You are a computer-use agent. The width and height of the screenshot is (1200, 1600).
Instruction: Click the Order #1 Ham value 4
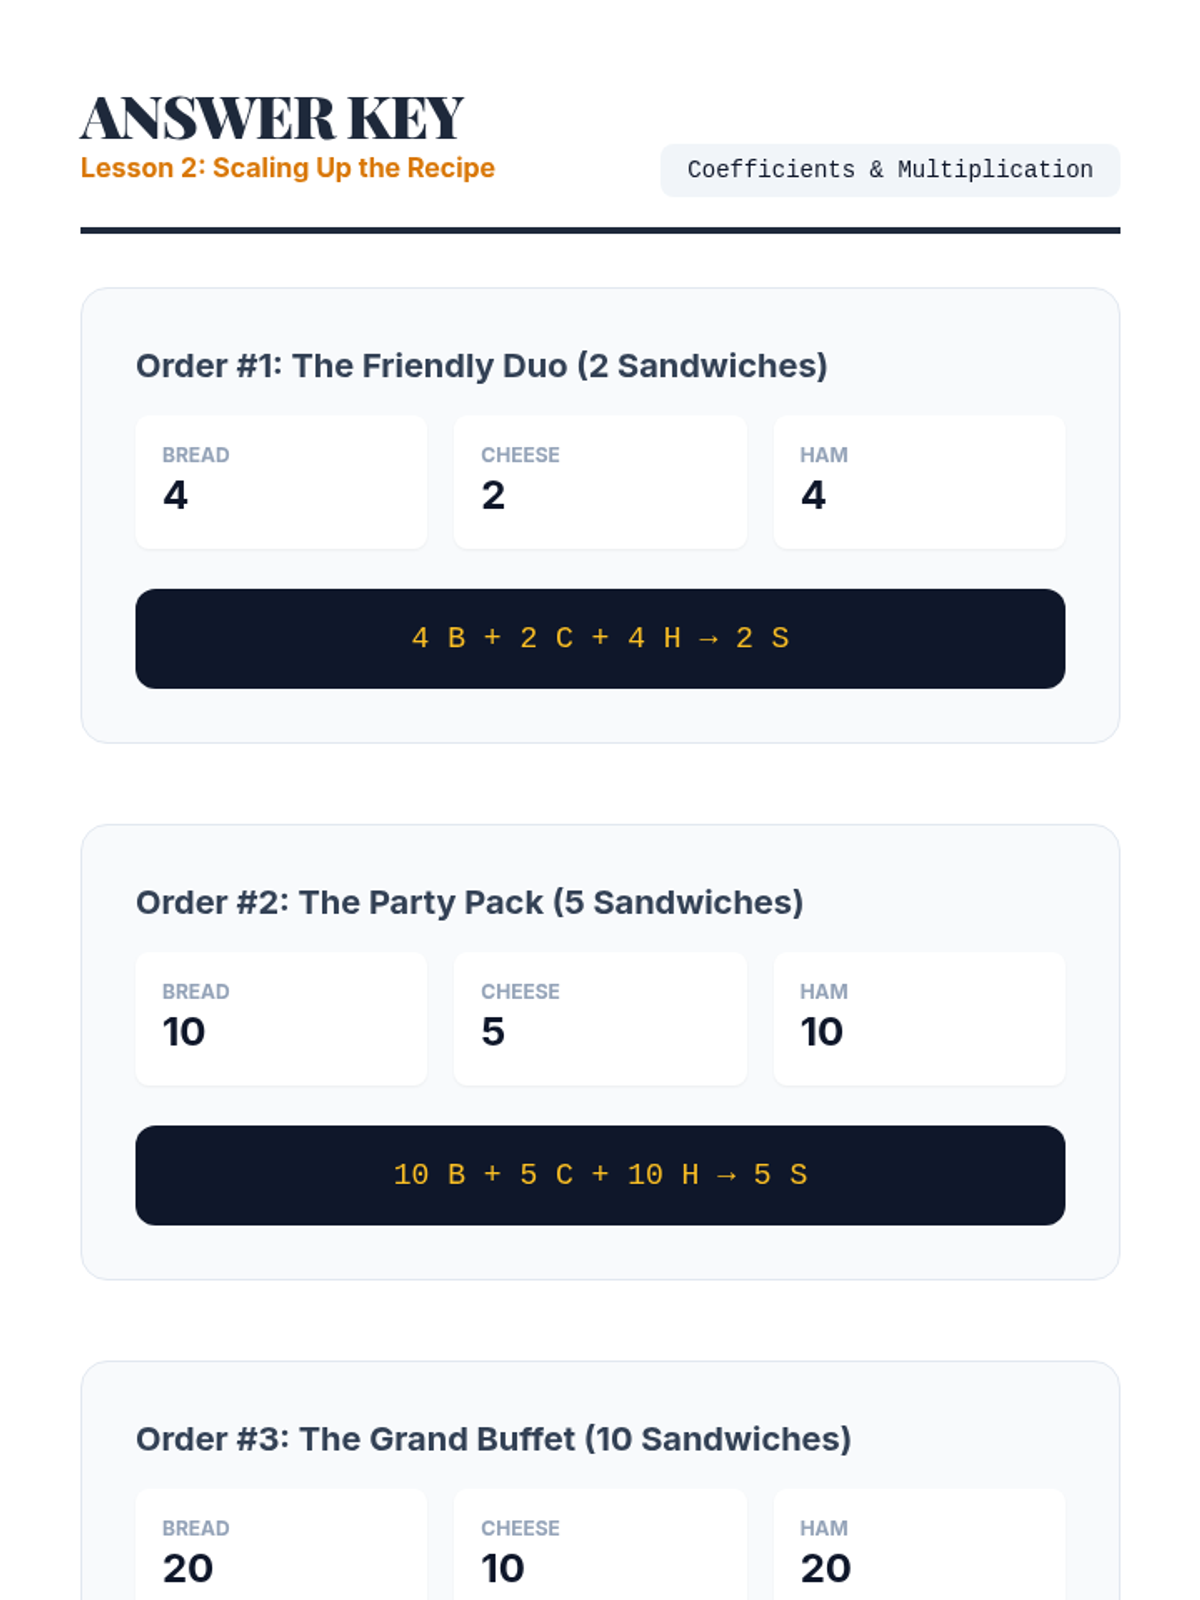click(813, 495)
